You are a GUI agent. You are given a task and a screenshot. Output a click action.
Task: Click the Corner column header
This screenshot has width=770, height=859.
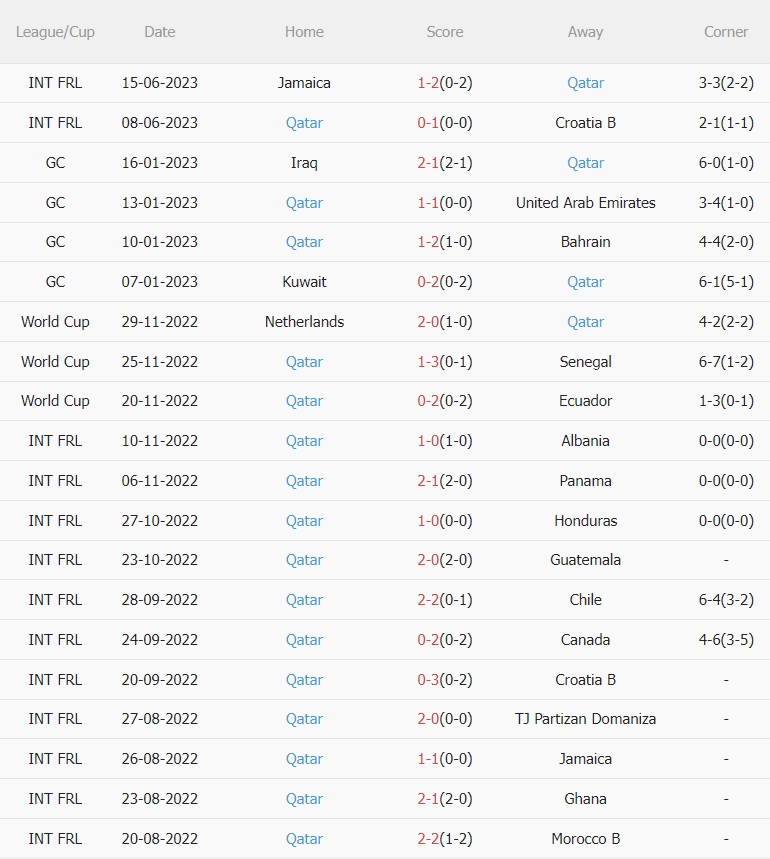coord(726,32)
